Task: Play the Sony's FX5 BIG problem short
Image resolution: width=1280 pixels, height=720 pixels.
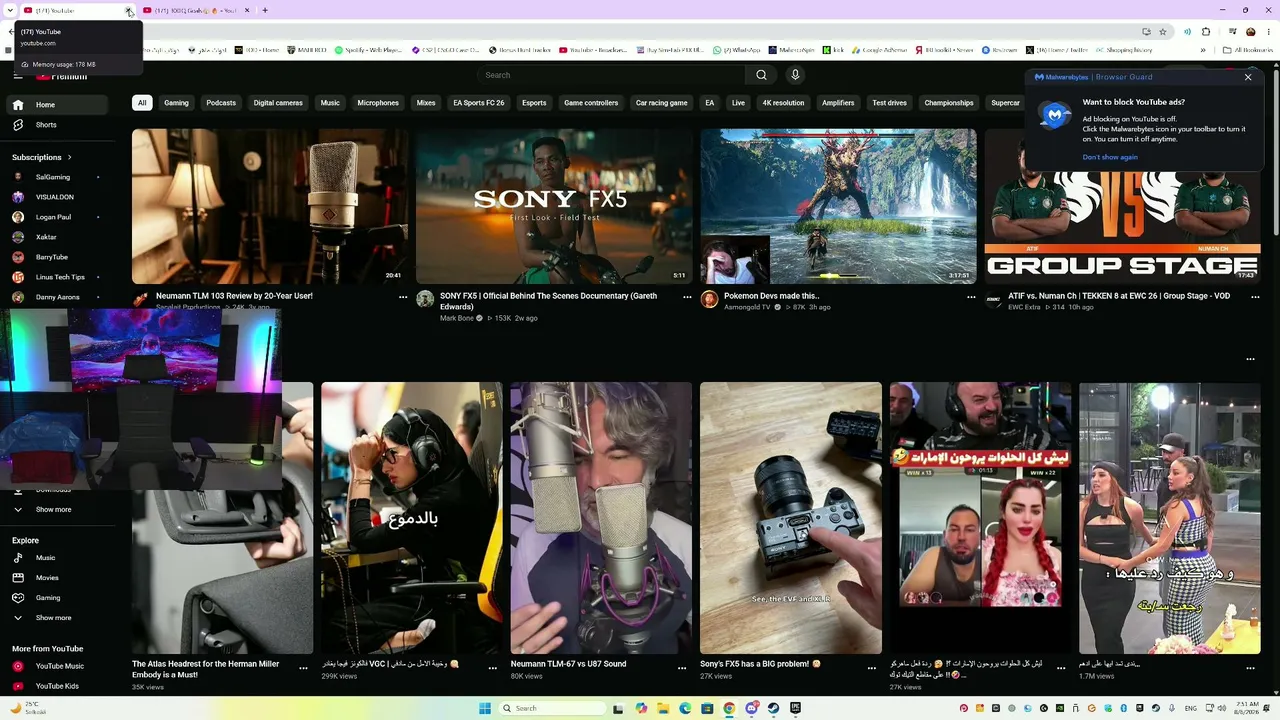Action: (791, 518)
